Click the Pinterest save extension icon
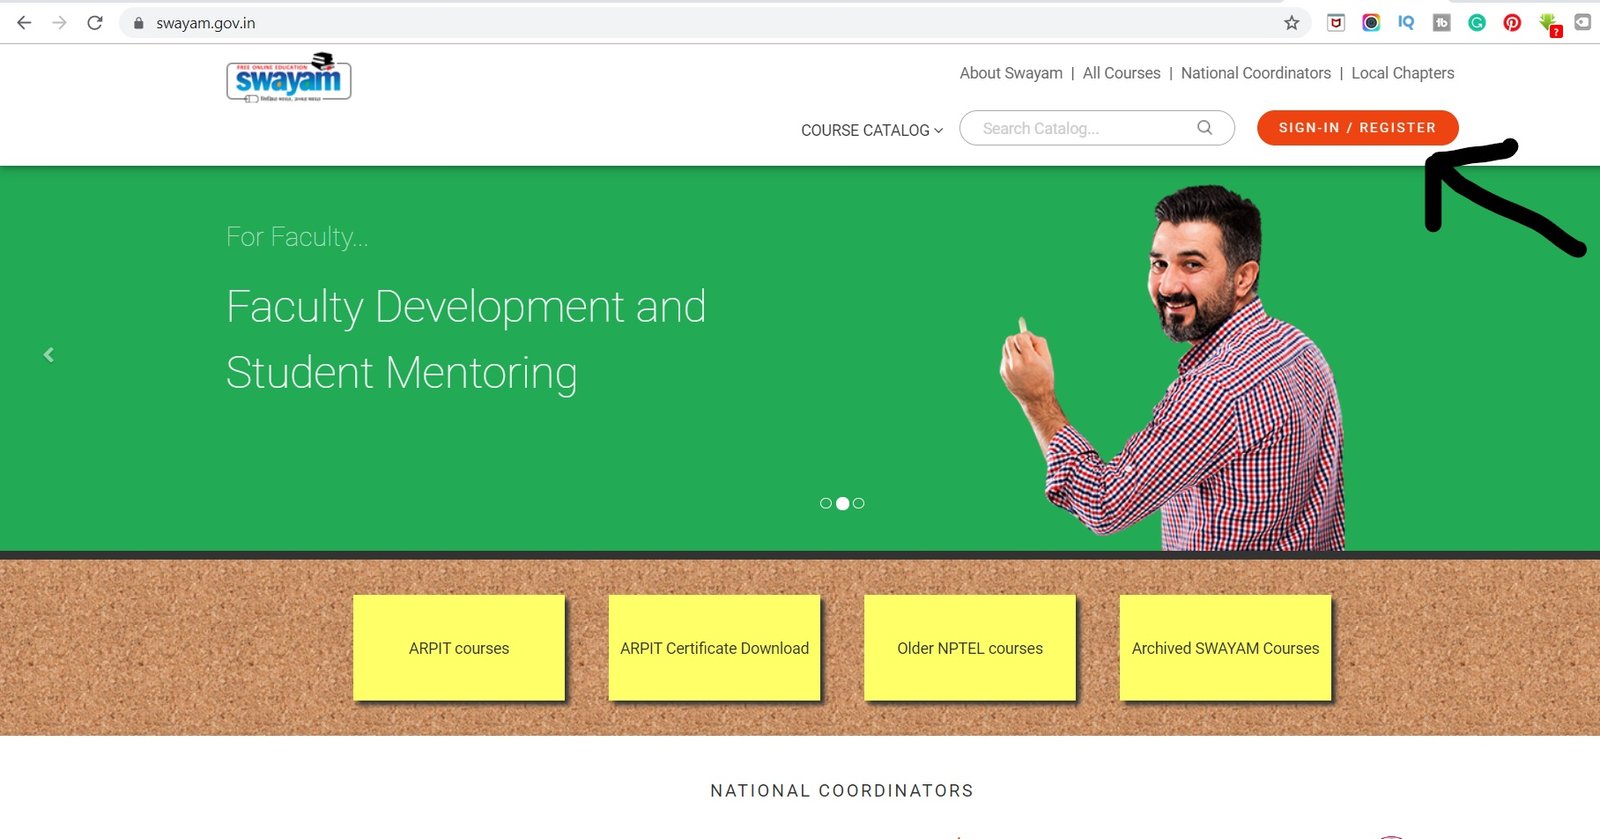Viewport: 1600px width, 839px height. coord(1512,22)
